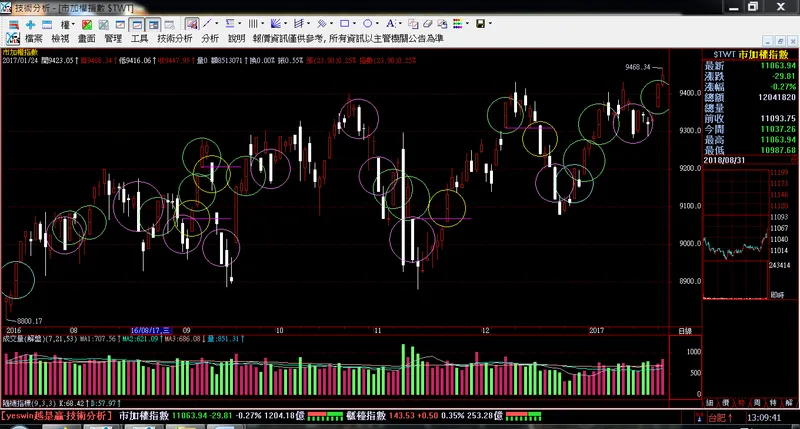
Task: Click the 市加權指數 chart title label
Action: click(20, 52)
